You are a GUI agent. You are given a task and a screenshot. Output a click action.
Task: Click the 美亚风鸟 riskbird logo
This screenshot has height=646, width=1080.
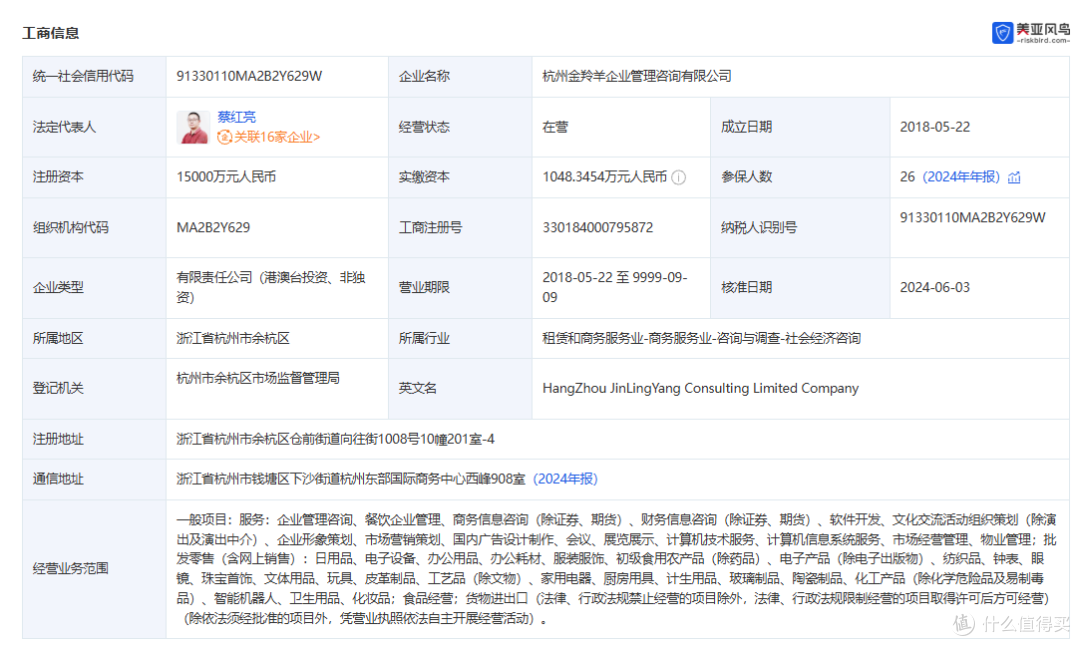pos(1030,32)
